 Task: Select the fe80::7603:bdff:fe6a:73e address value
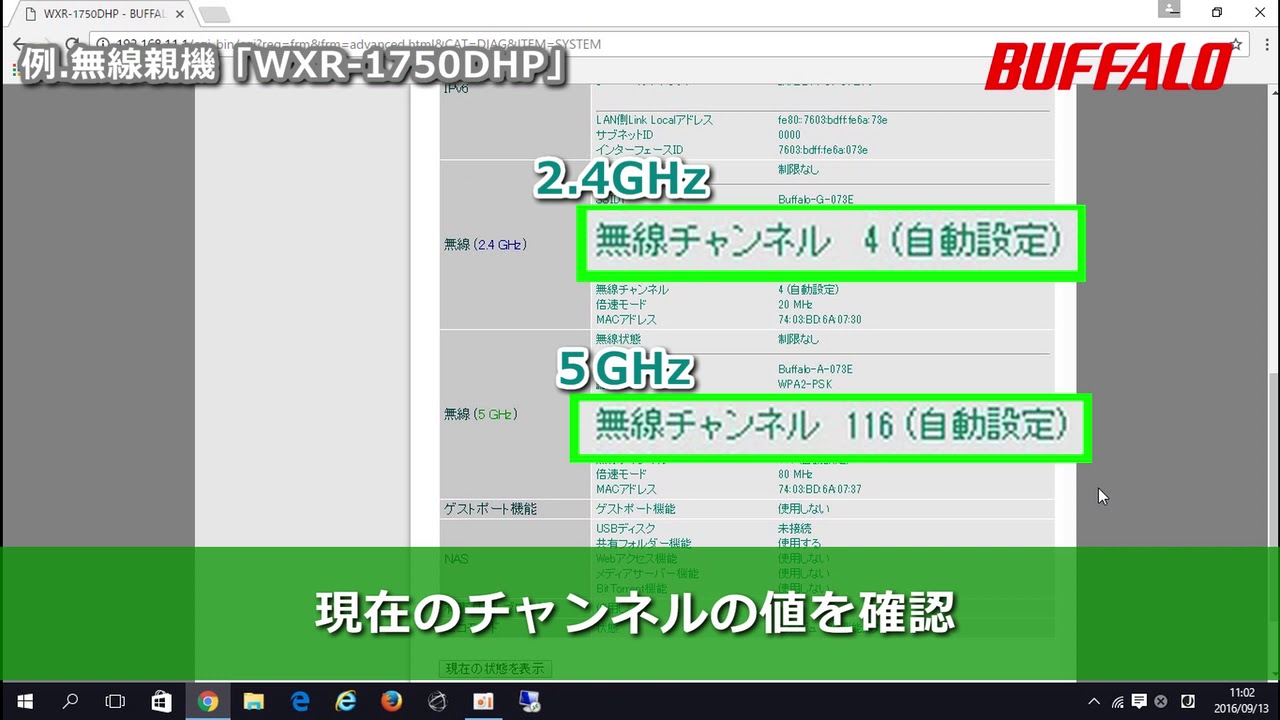click(x=832, y=120)
